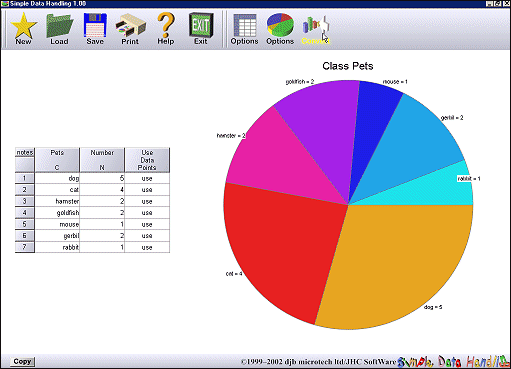This screenshot has width=511, height=369.
Task: Click number cell for mouse
Action: (x=102, y=224)
